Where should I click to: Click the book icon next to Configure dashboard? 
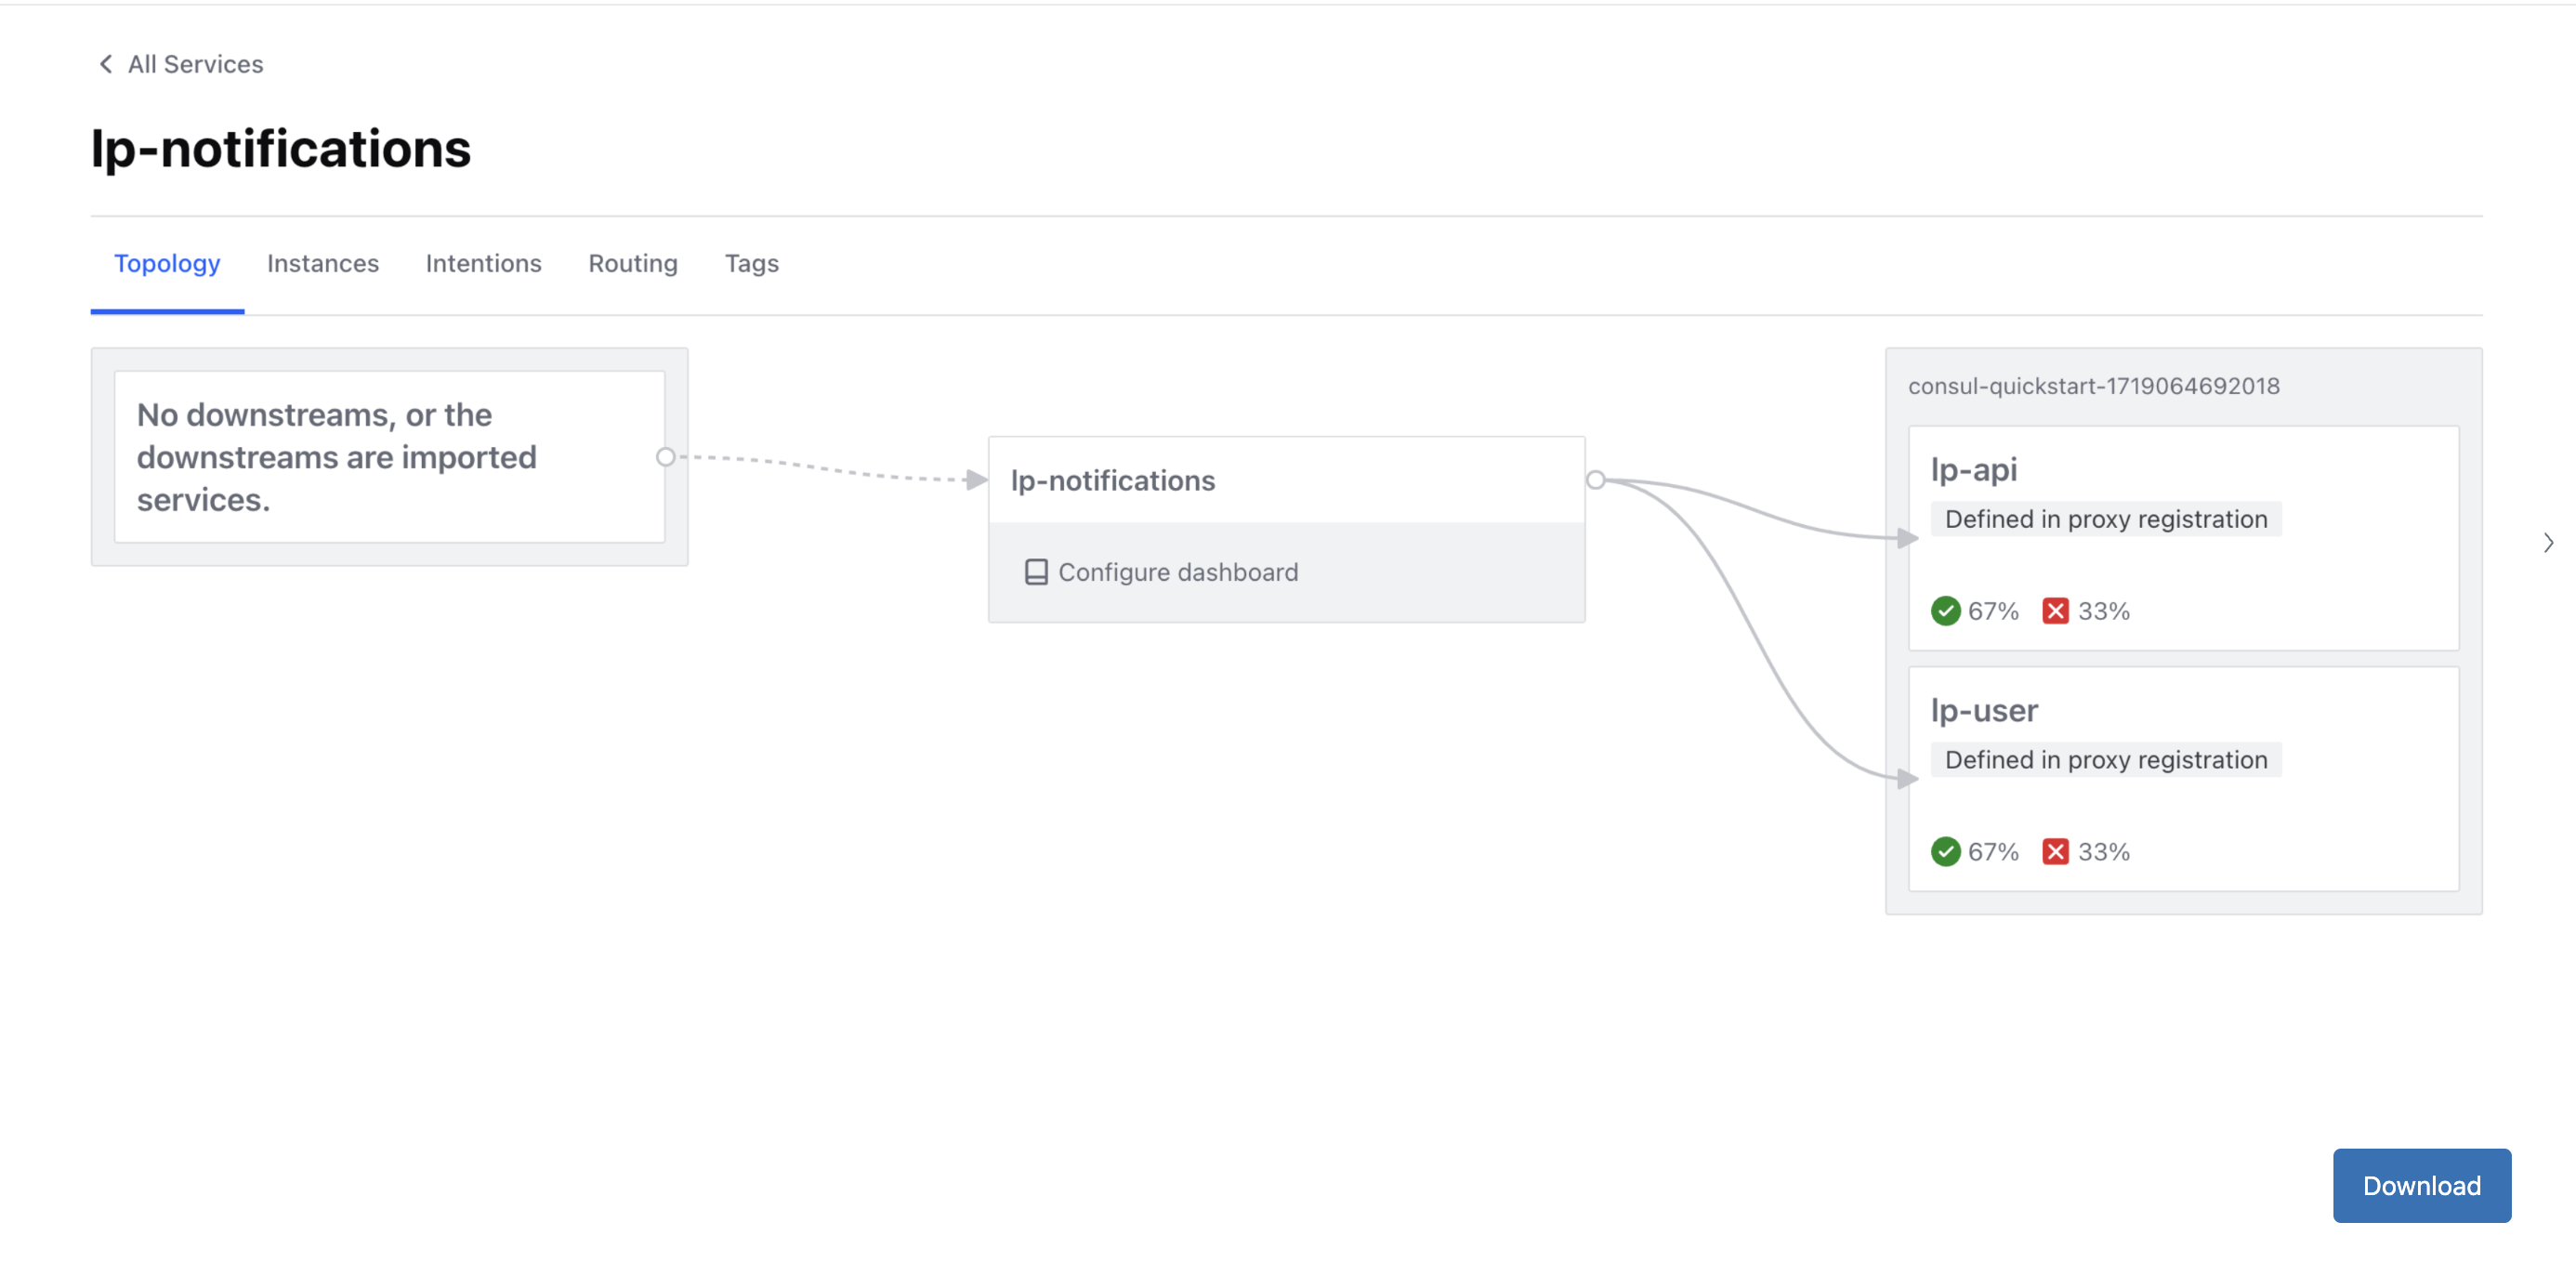pos(1036,572)
